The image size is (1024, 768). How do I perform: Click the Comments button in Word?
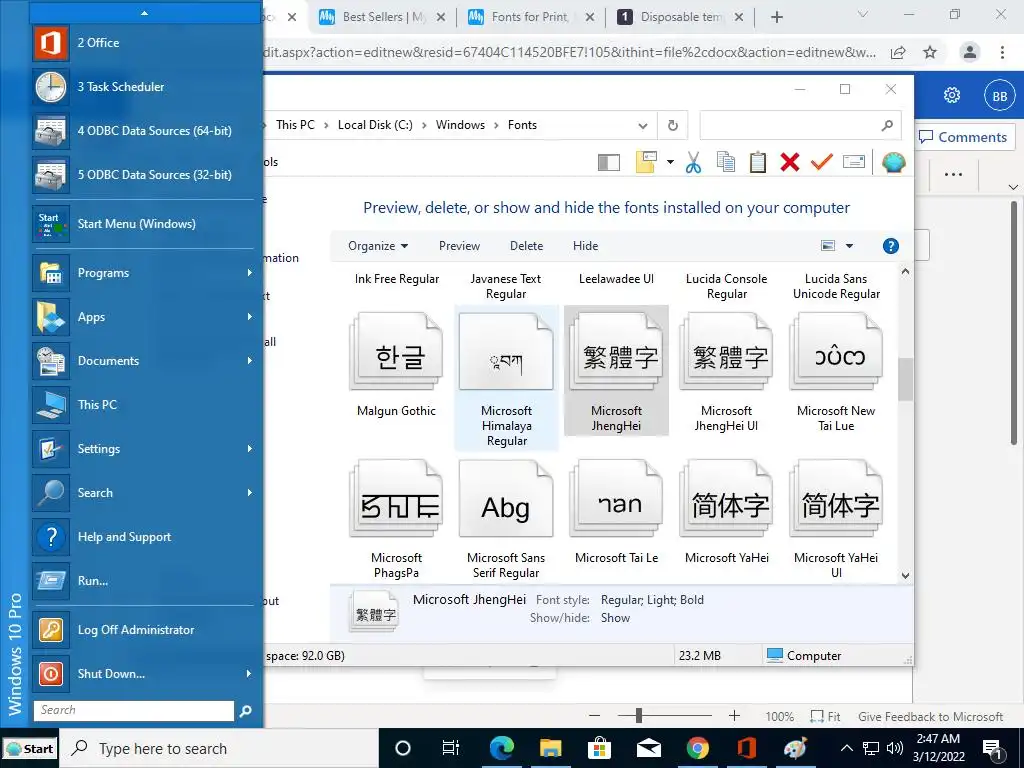[x=964, y=137]
